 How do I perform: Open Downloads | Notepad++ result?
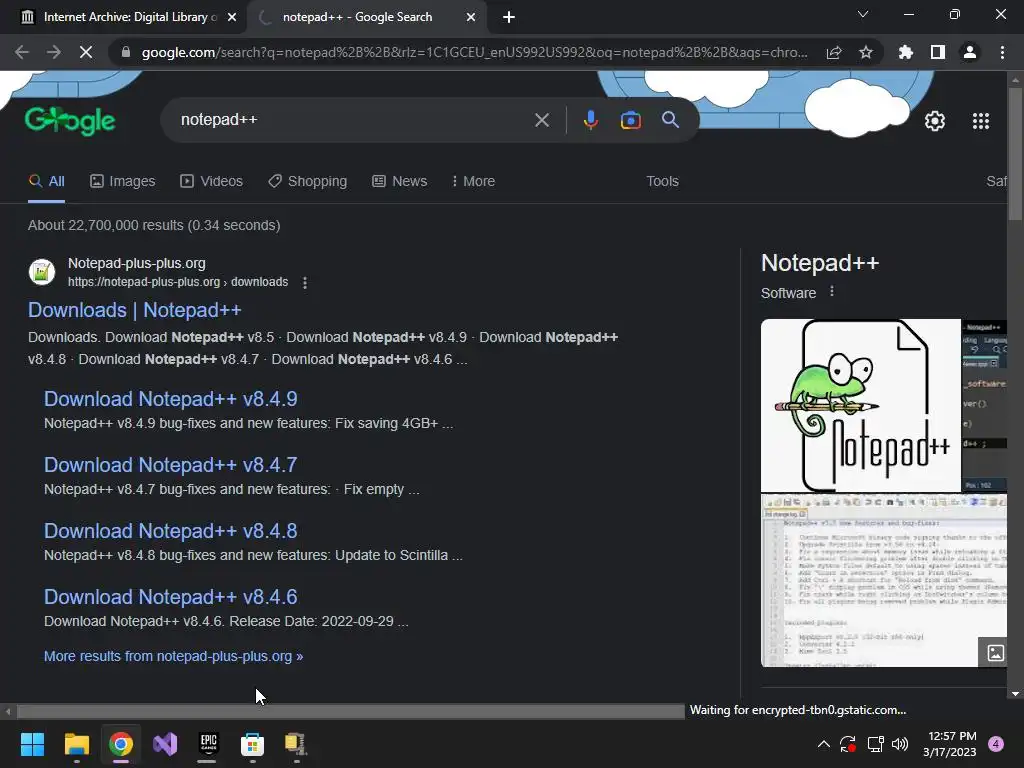pos(135,310)
